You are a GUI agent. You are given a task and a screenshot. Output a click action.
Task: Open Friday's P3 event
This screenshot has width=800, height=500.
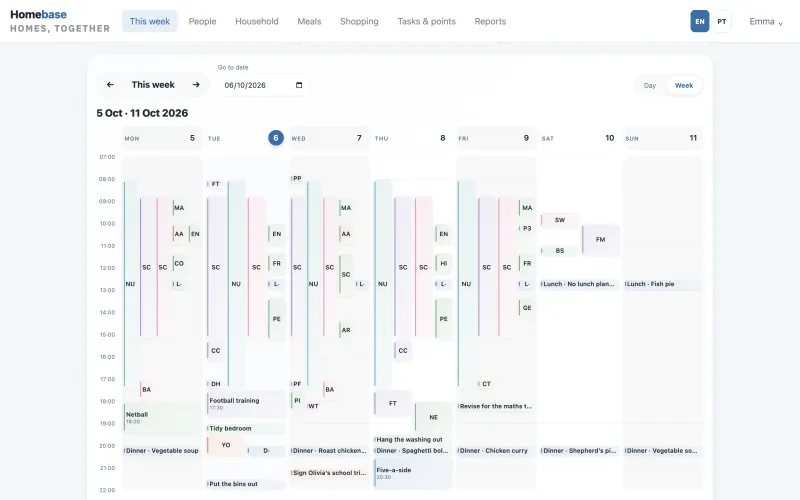click(527, 228)
